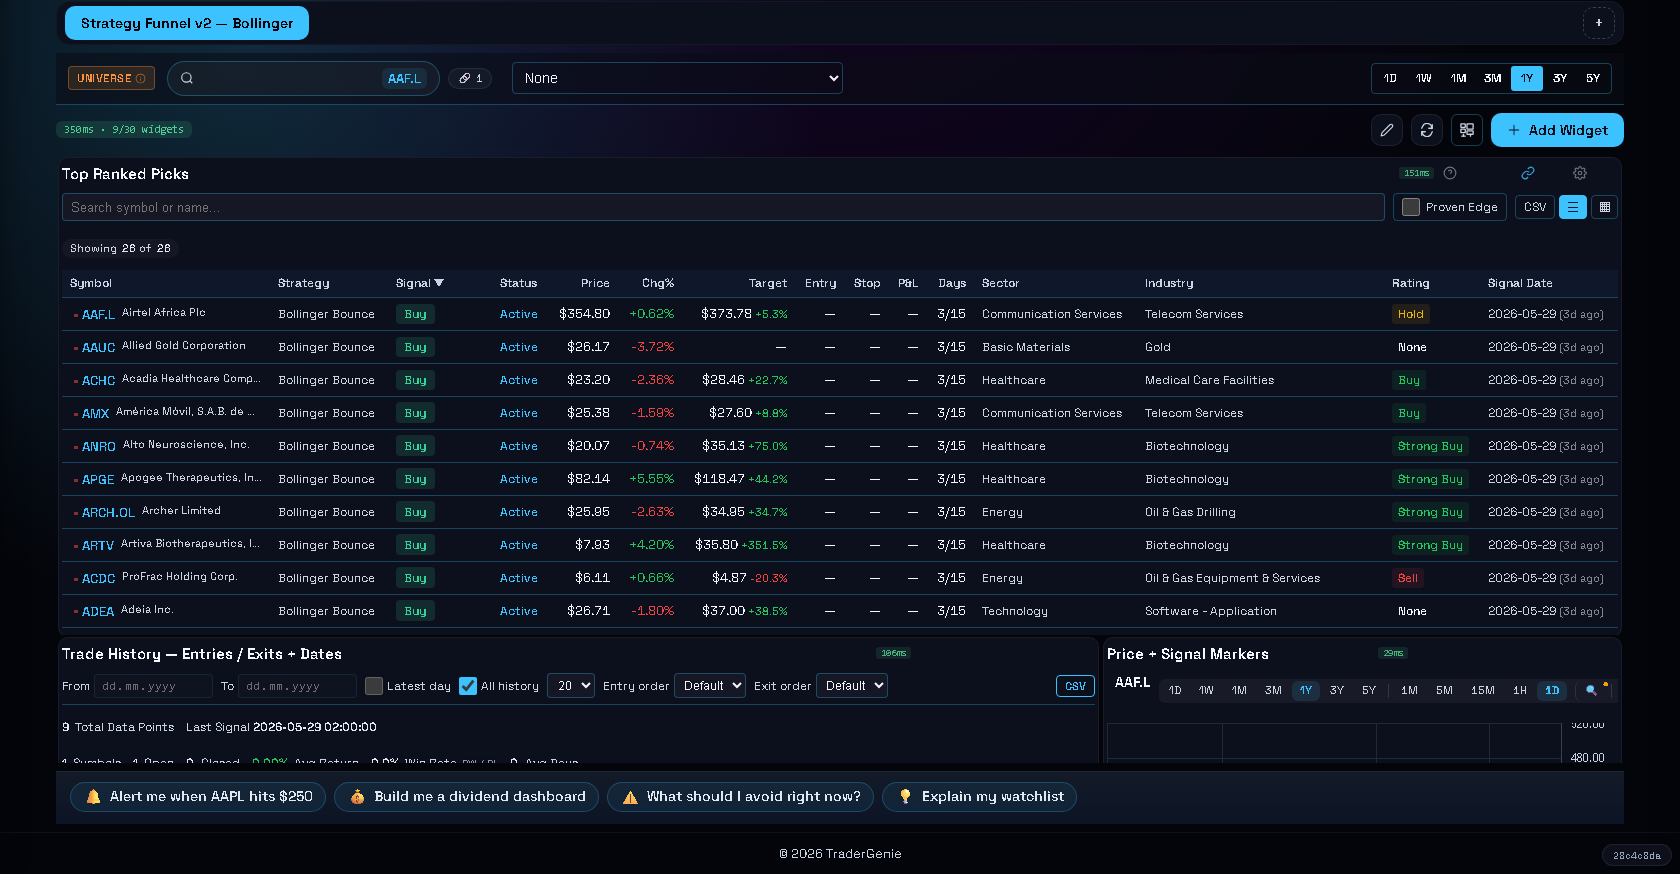Open the widget layout arrangement icon

[x=1467, y=130]
